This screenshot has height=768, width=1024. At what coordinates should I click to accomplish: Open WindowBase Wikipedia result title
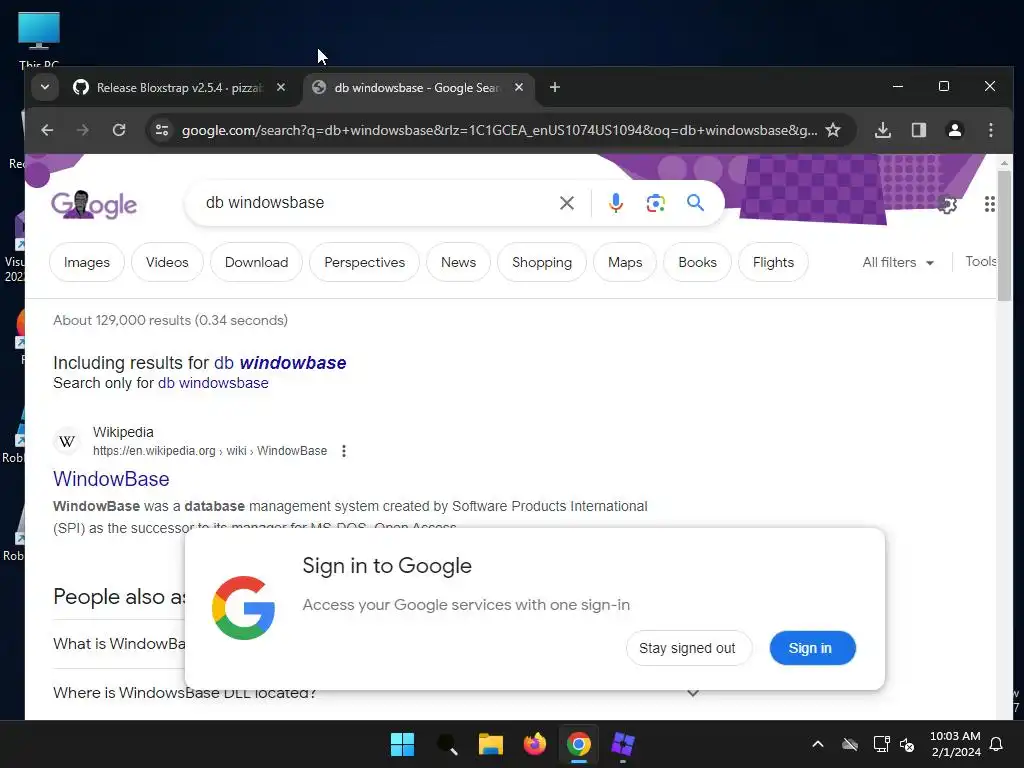coord(111,479)
